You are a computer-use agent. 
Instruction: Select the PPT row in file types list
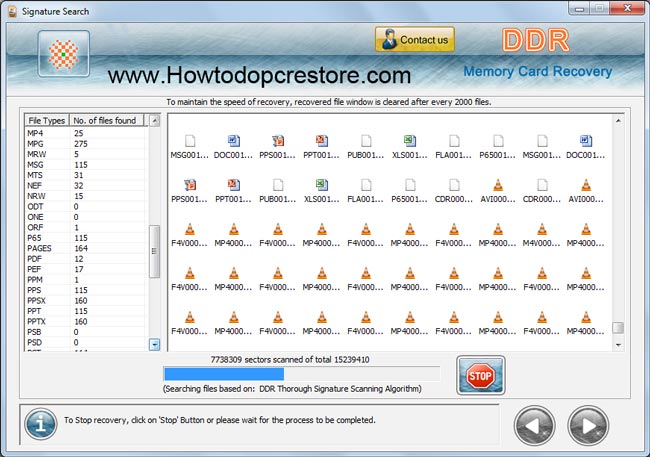point(85,311)
